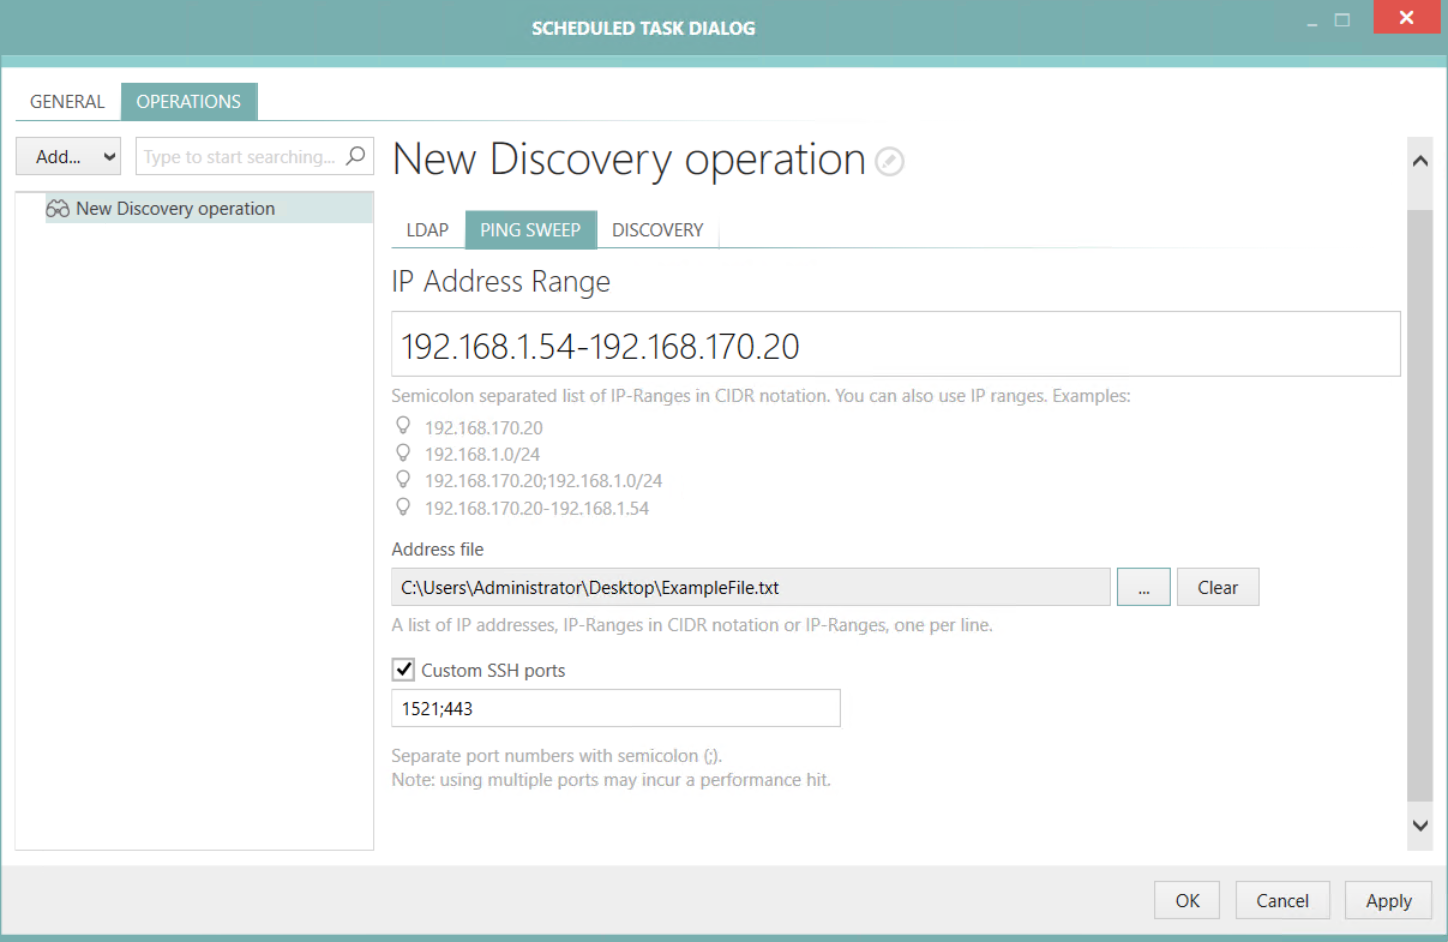
Task: Open the DISCOVERY tab
Action: pyautogui.click(x=657, y=230)
